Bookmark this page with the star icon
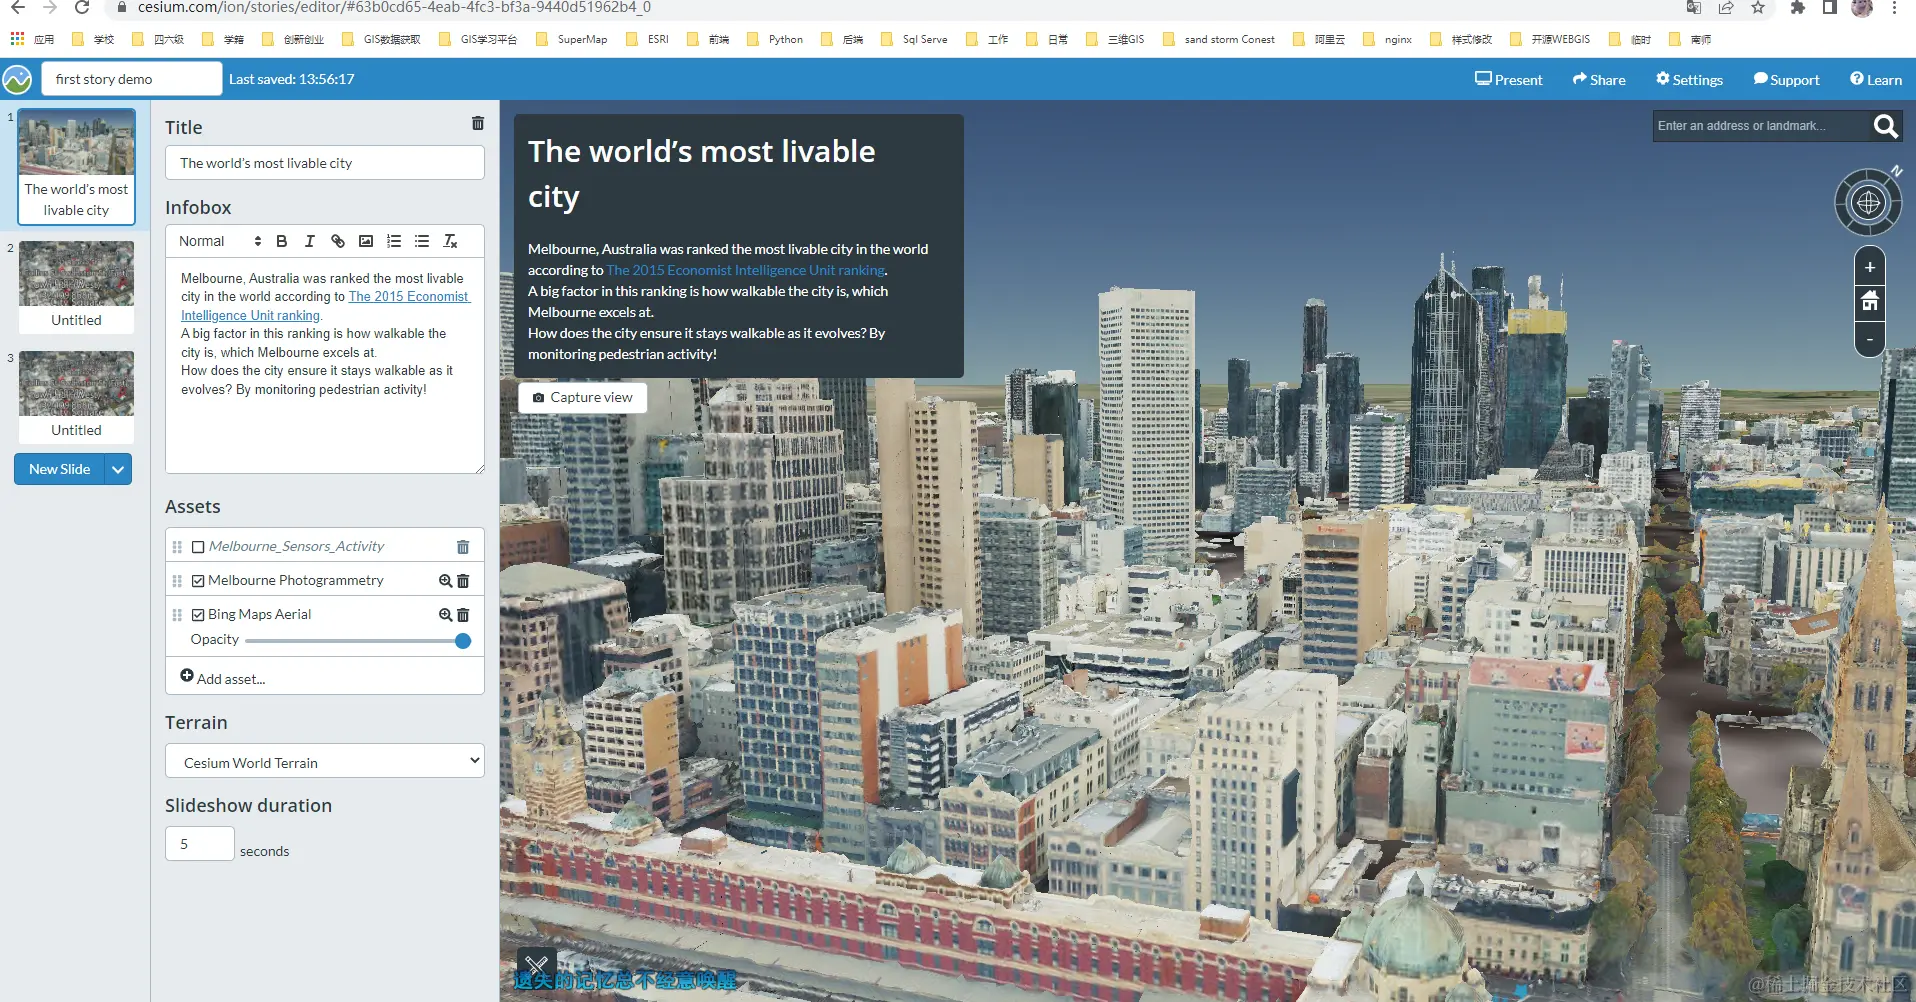Viewport: 1916px width, 1002px height. [1758, 8]
